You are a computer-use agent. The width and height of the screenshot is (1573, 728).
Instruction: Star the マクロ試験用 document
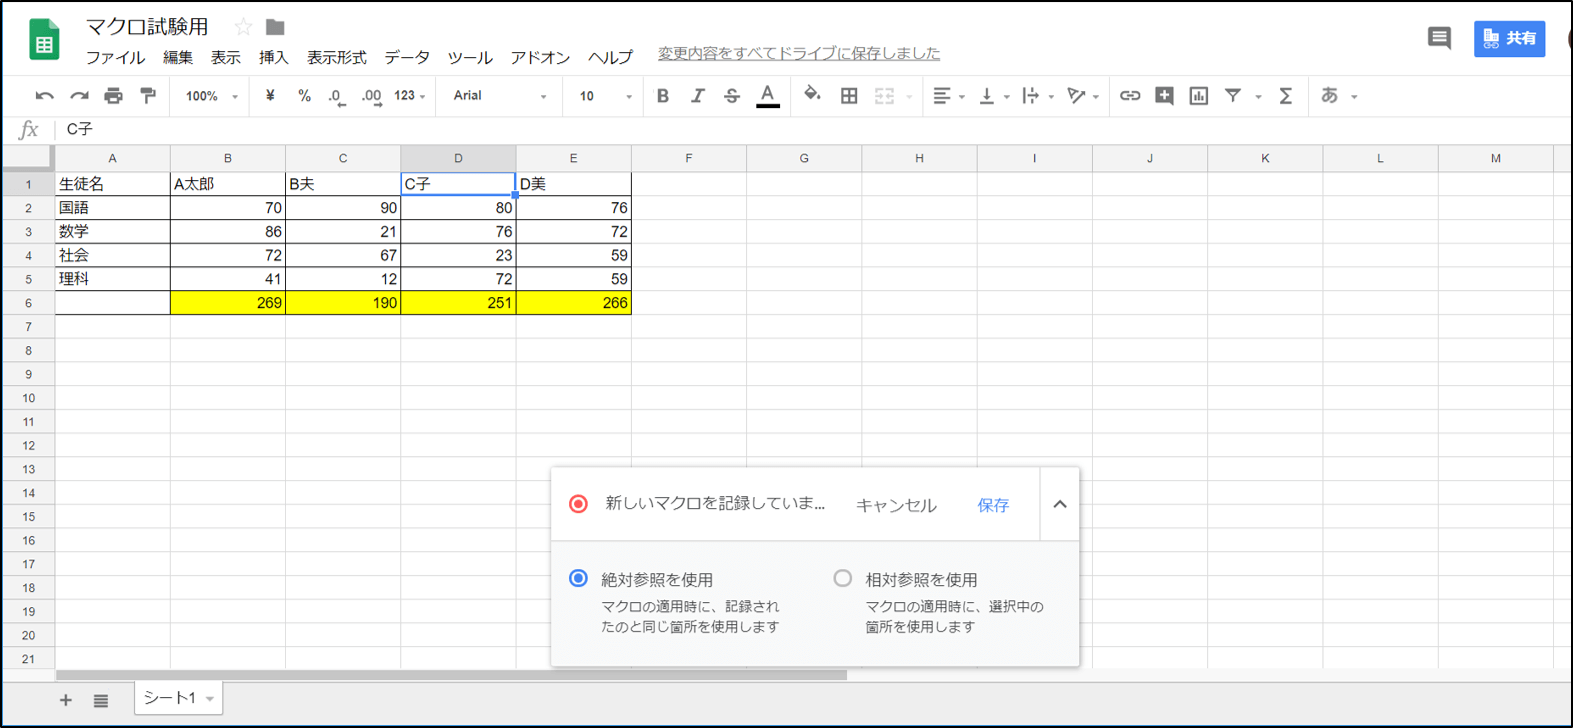(x=243, y=27)
